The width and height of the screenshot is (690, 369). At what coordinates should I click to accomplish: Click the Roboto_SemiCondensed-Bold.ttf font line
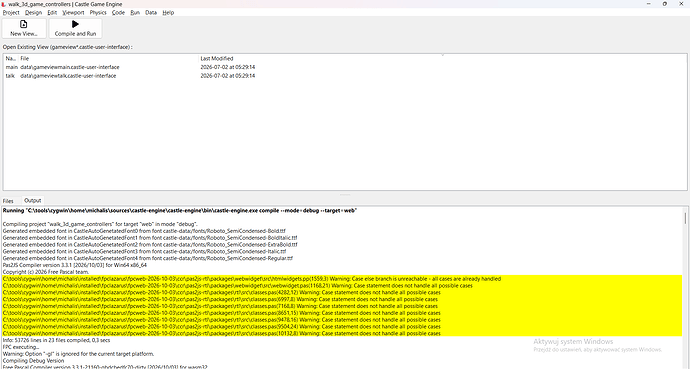point(144,231)
